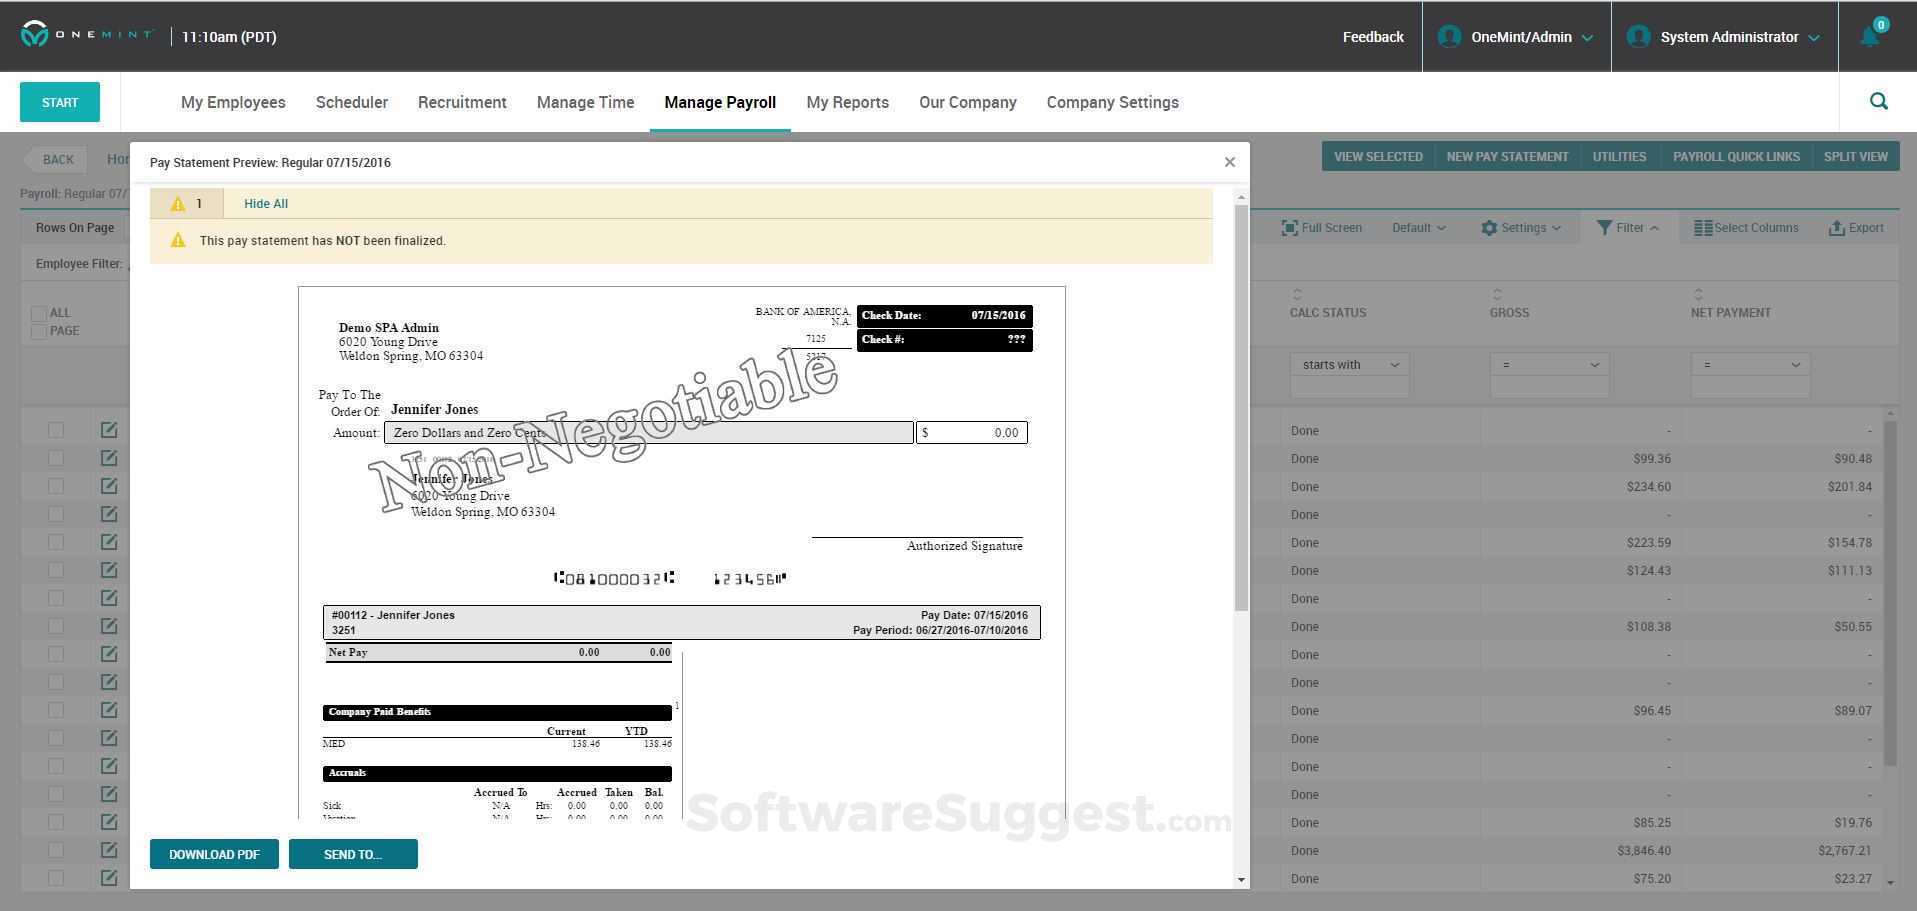This screenshot has height=911, width=1917.
Task: Tick the checkbox for the $108.38 row
Action: (56, 626)
